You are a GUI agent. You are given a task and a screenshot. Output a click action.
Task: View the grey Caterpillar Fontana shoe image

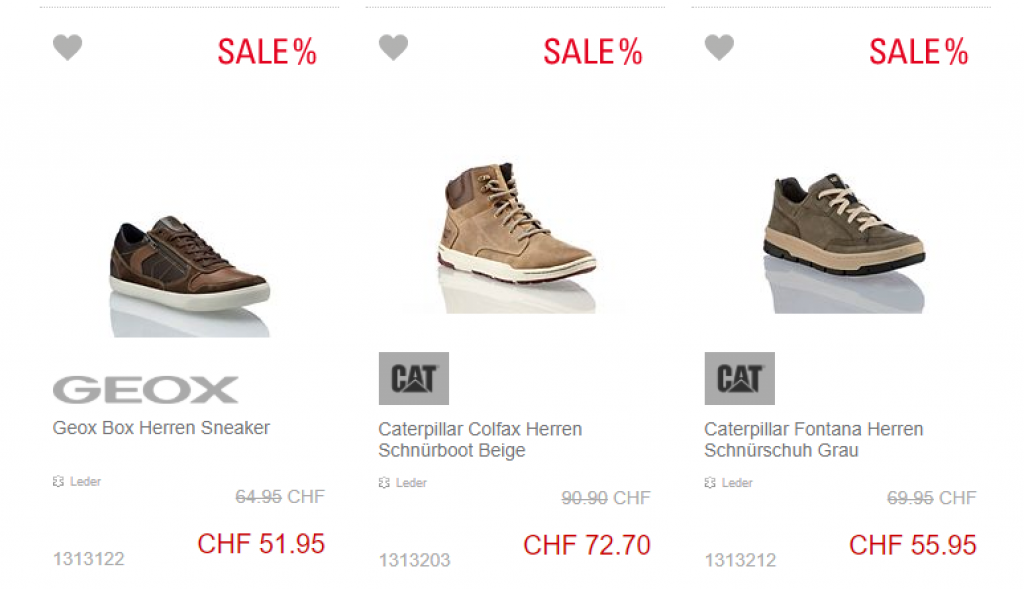click(x=842, y=225)
